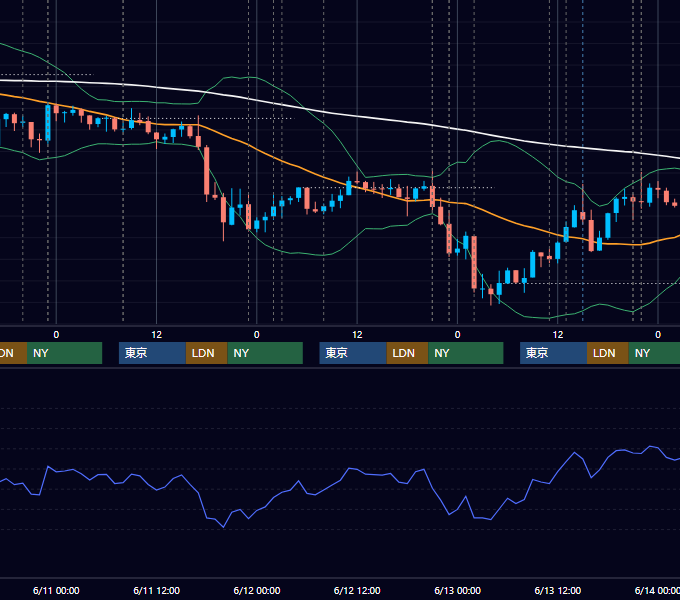Click the 6/12 00:00 date label
Viewport: 680px width, 600px height.
click(x=257, y=590)
